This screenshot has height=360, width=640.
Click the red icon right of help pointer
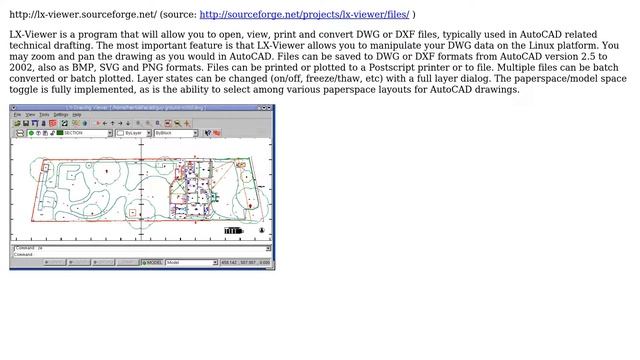(217, 133)
